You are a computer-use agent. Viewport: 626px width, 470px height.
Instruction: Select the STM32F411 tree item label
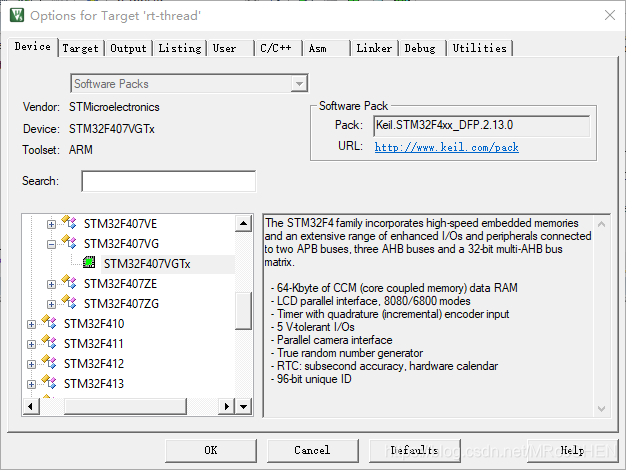tap(93, 343)
